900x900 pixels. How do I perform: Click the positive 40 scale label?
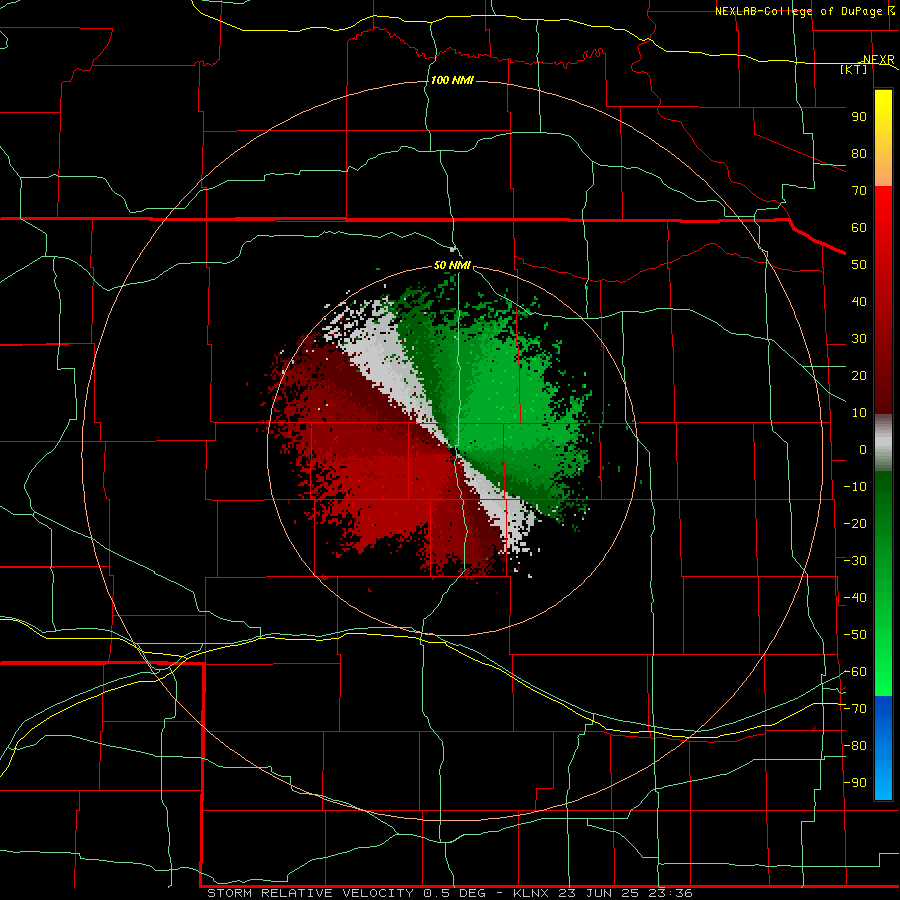click(859, 301)
